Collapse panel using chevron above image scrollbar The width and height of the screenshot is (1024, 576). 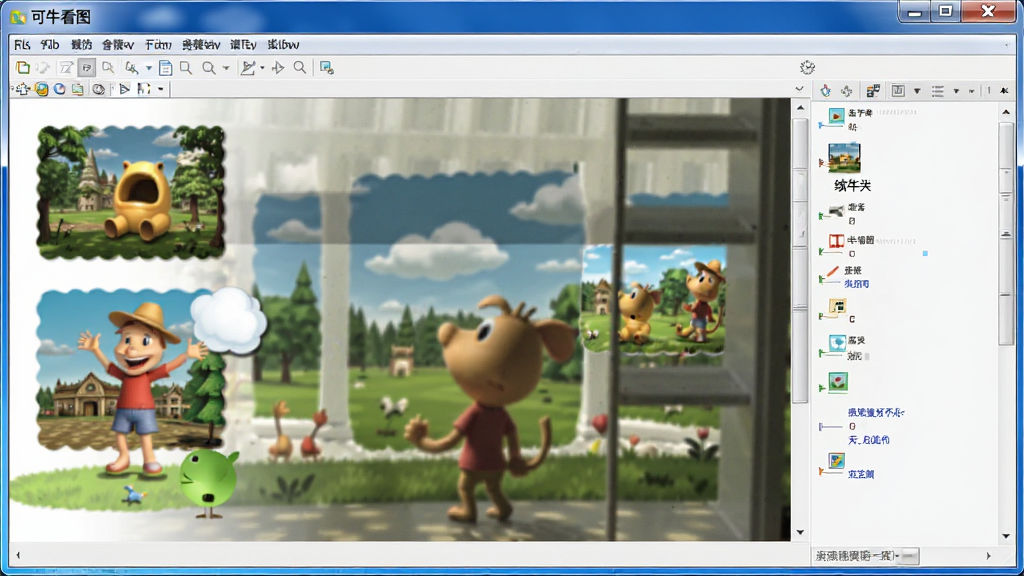pos(799,89)
